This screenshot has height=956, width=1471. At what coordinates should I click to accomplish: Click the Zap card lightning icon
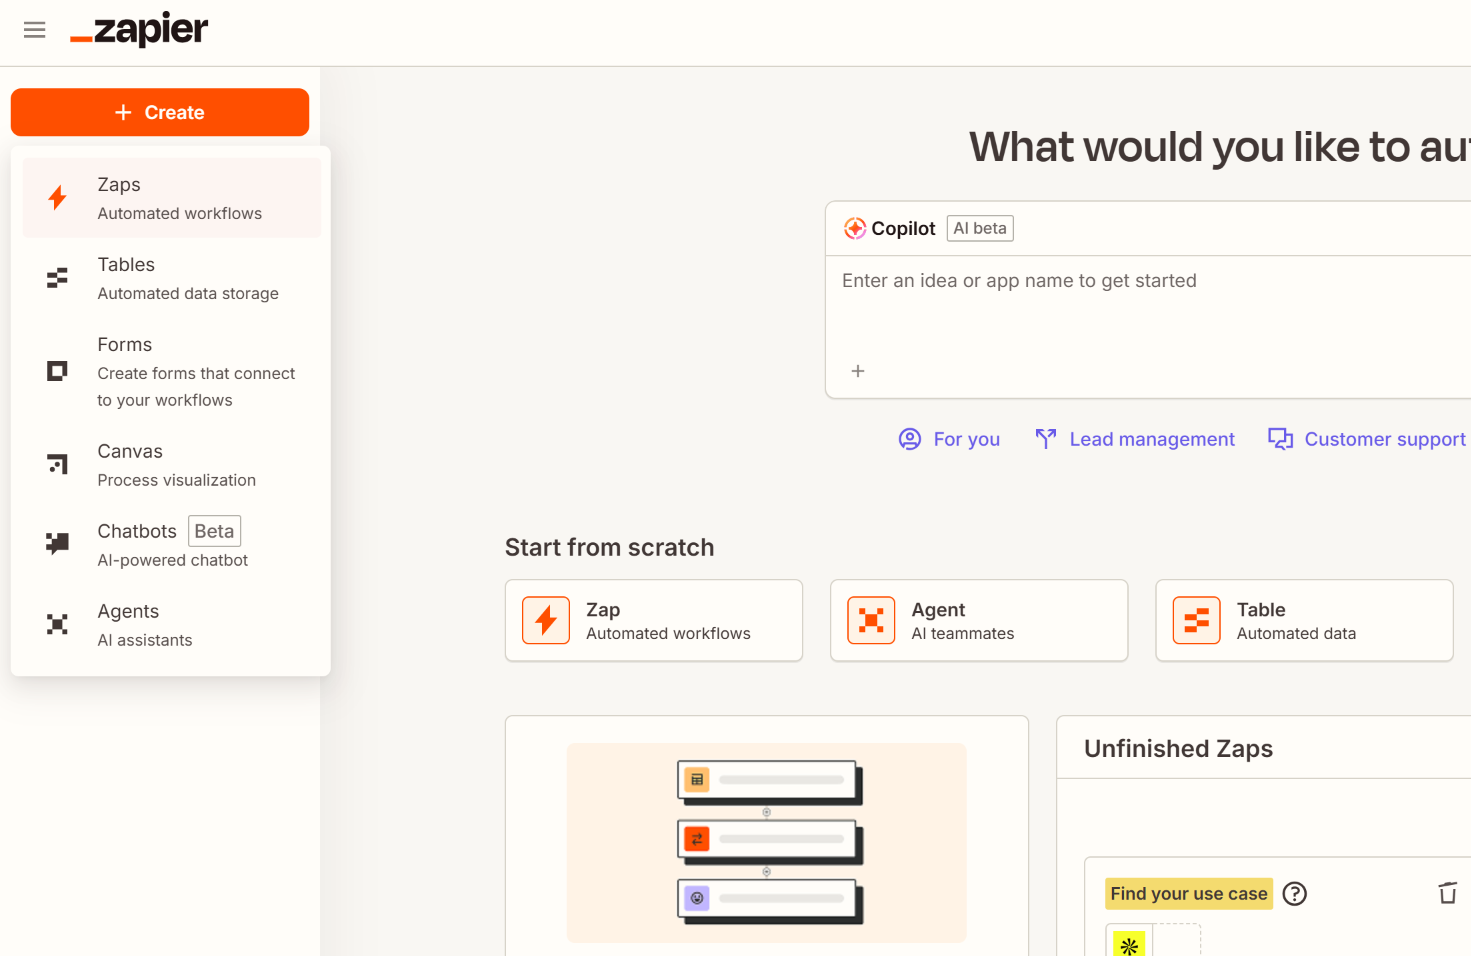coord(546,621)
